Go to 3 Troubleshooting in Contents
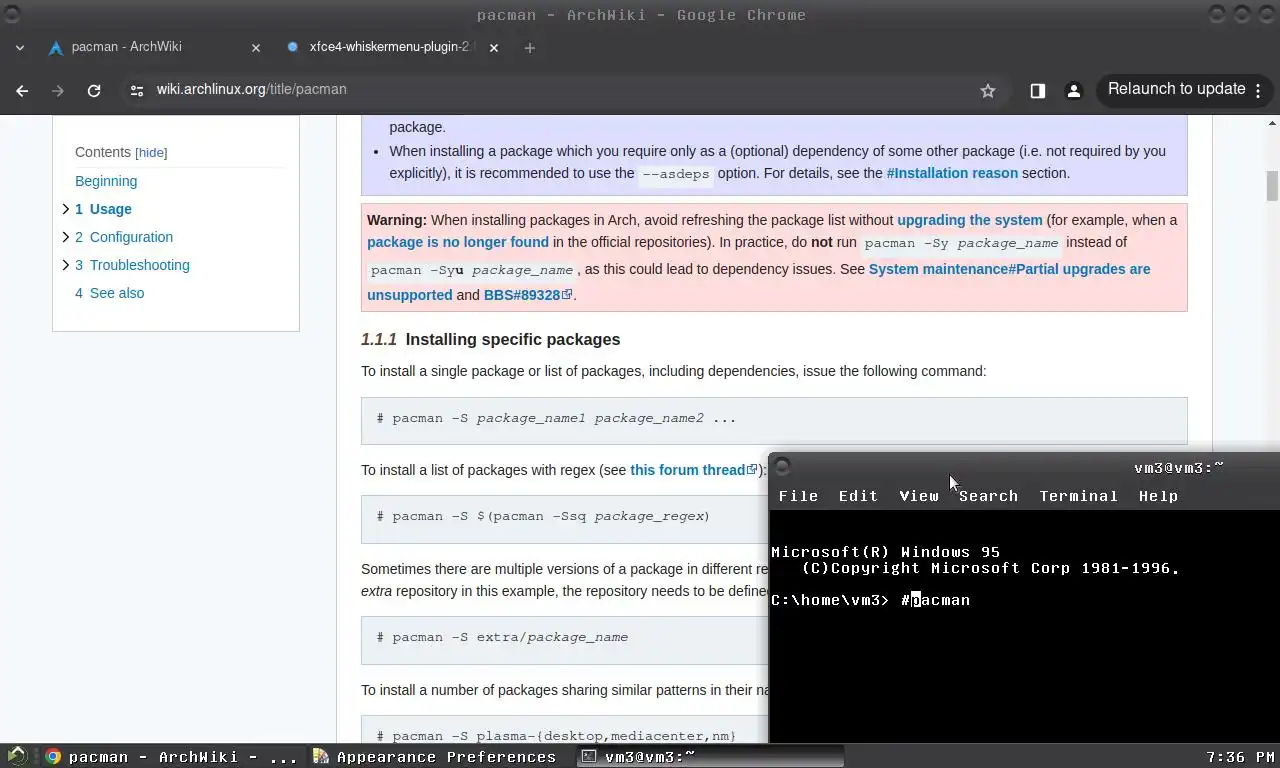The height and width of the screenshot is (768, 1280). 132,265
